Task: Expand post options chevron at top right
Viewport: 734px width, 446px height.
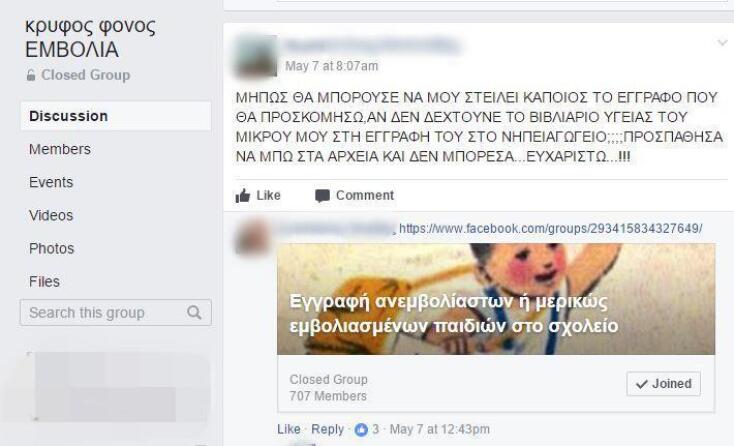Action: tap(722, 43)
